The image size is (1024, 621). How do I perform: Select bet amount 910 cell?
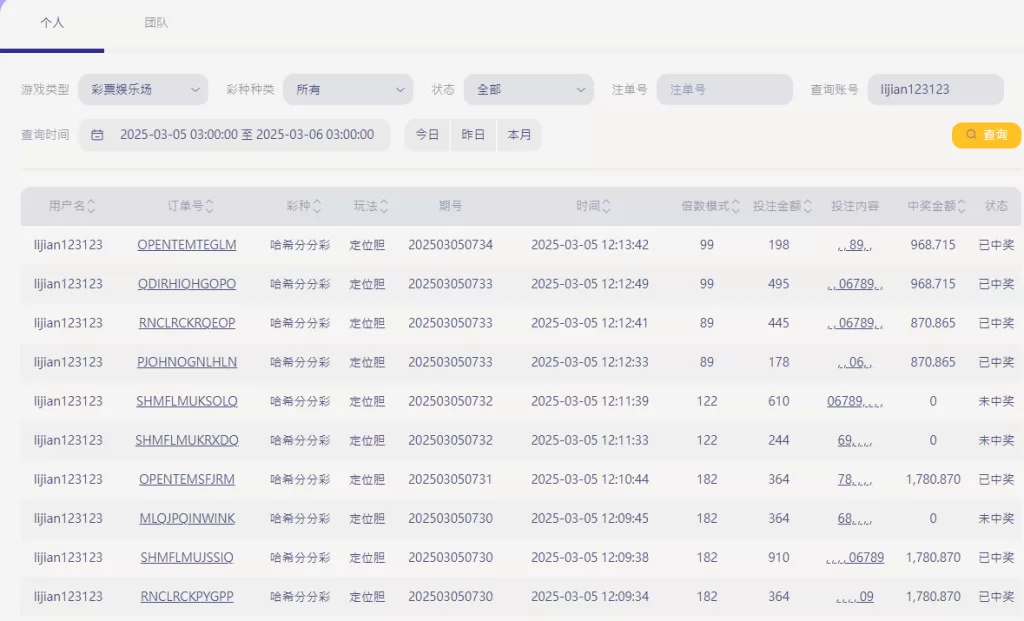click(x=778, y=558)
